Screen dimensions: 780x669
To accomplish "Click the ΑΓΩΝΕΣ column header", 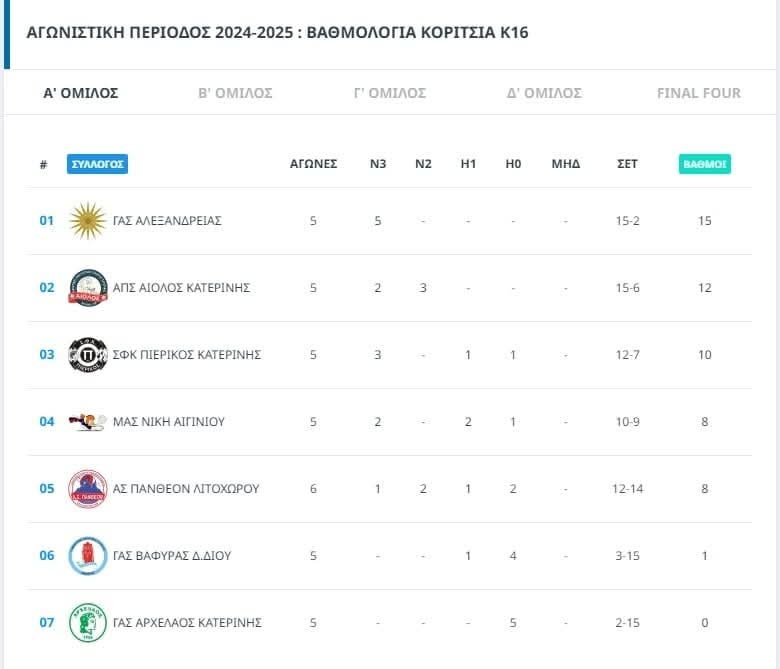I will click(x=313, y=164).
